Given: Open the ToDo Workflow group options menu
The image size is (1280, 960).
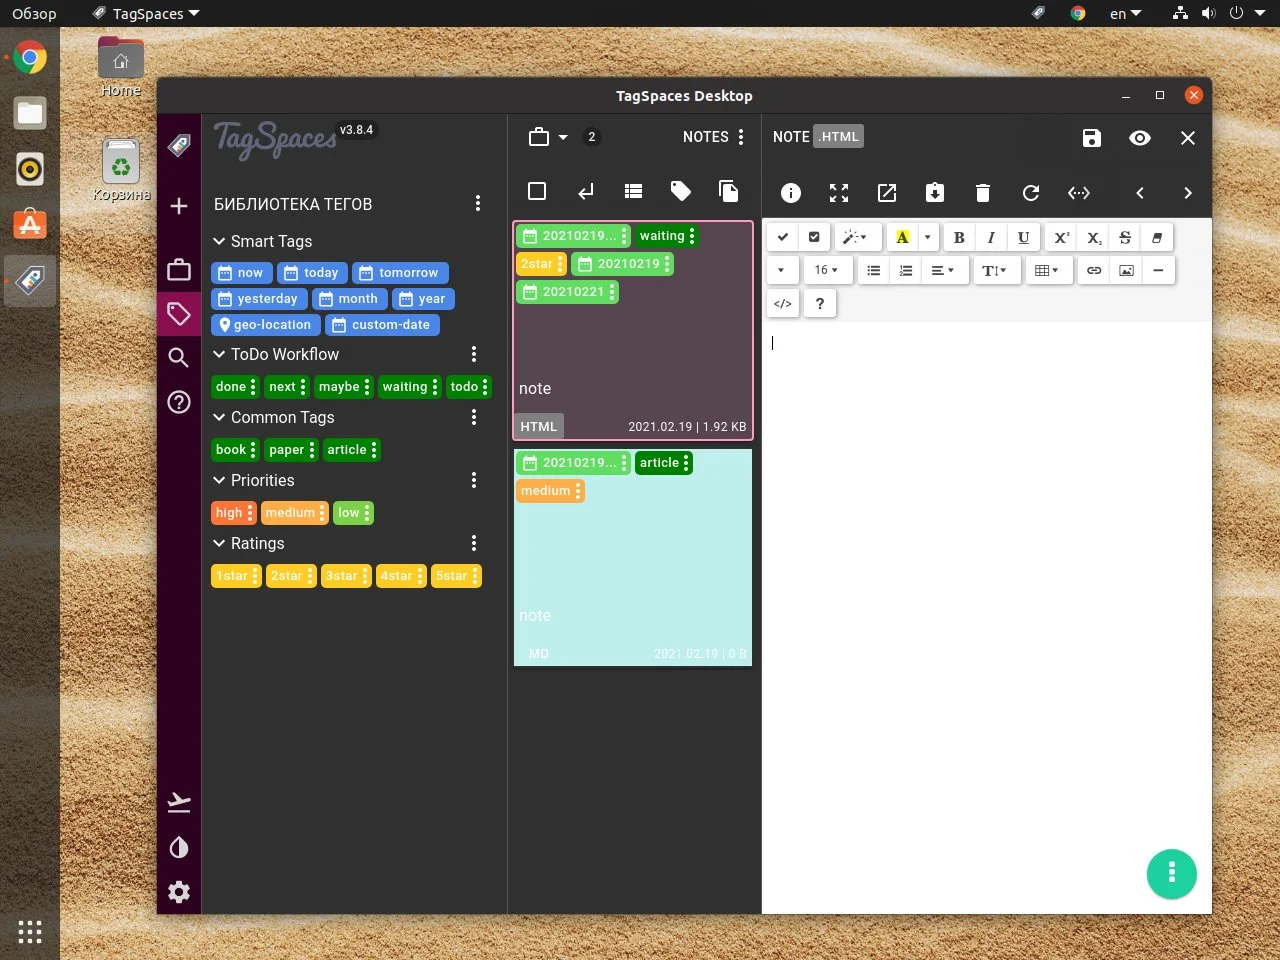Looking at the screenshot, I should [x=474, y=354].
